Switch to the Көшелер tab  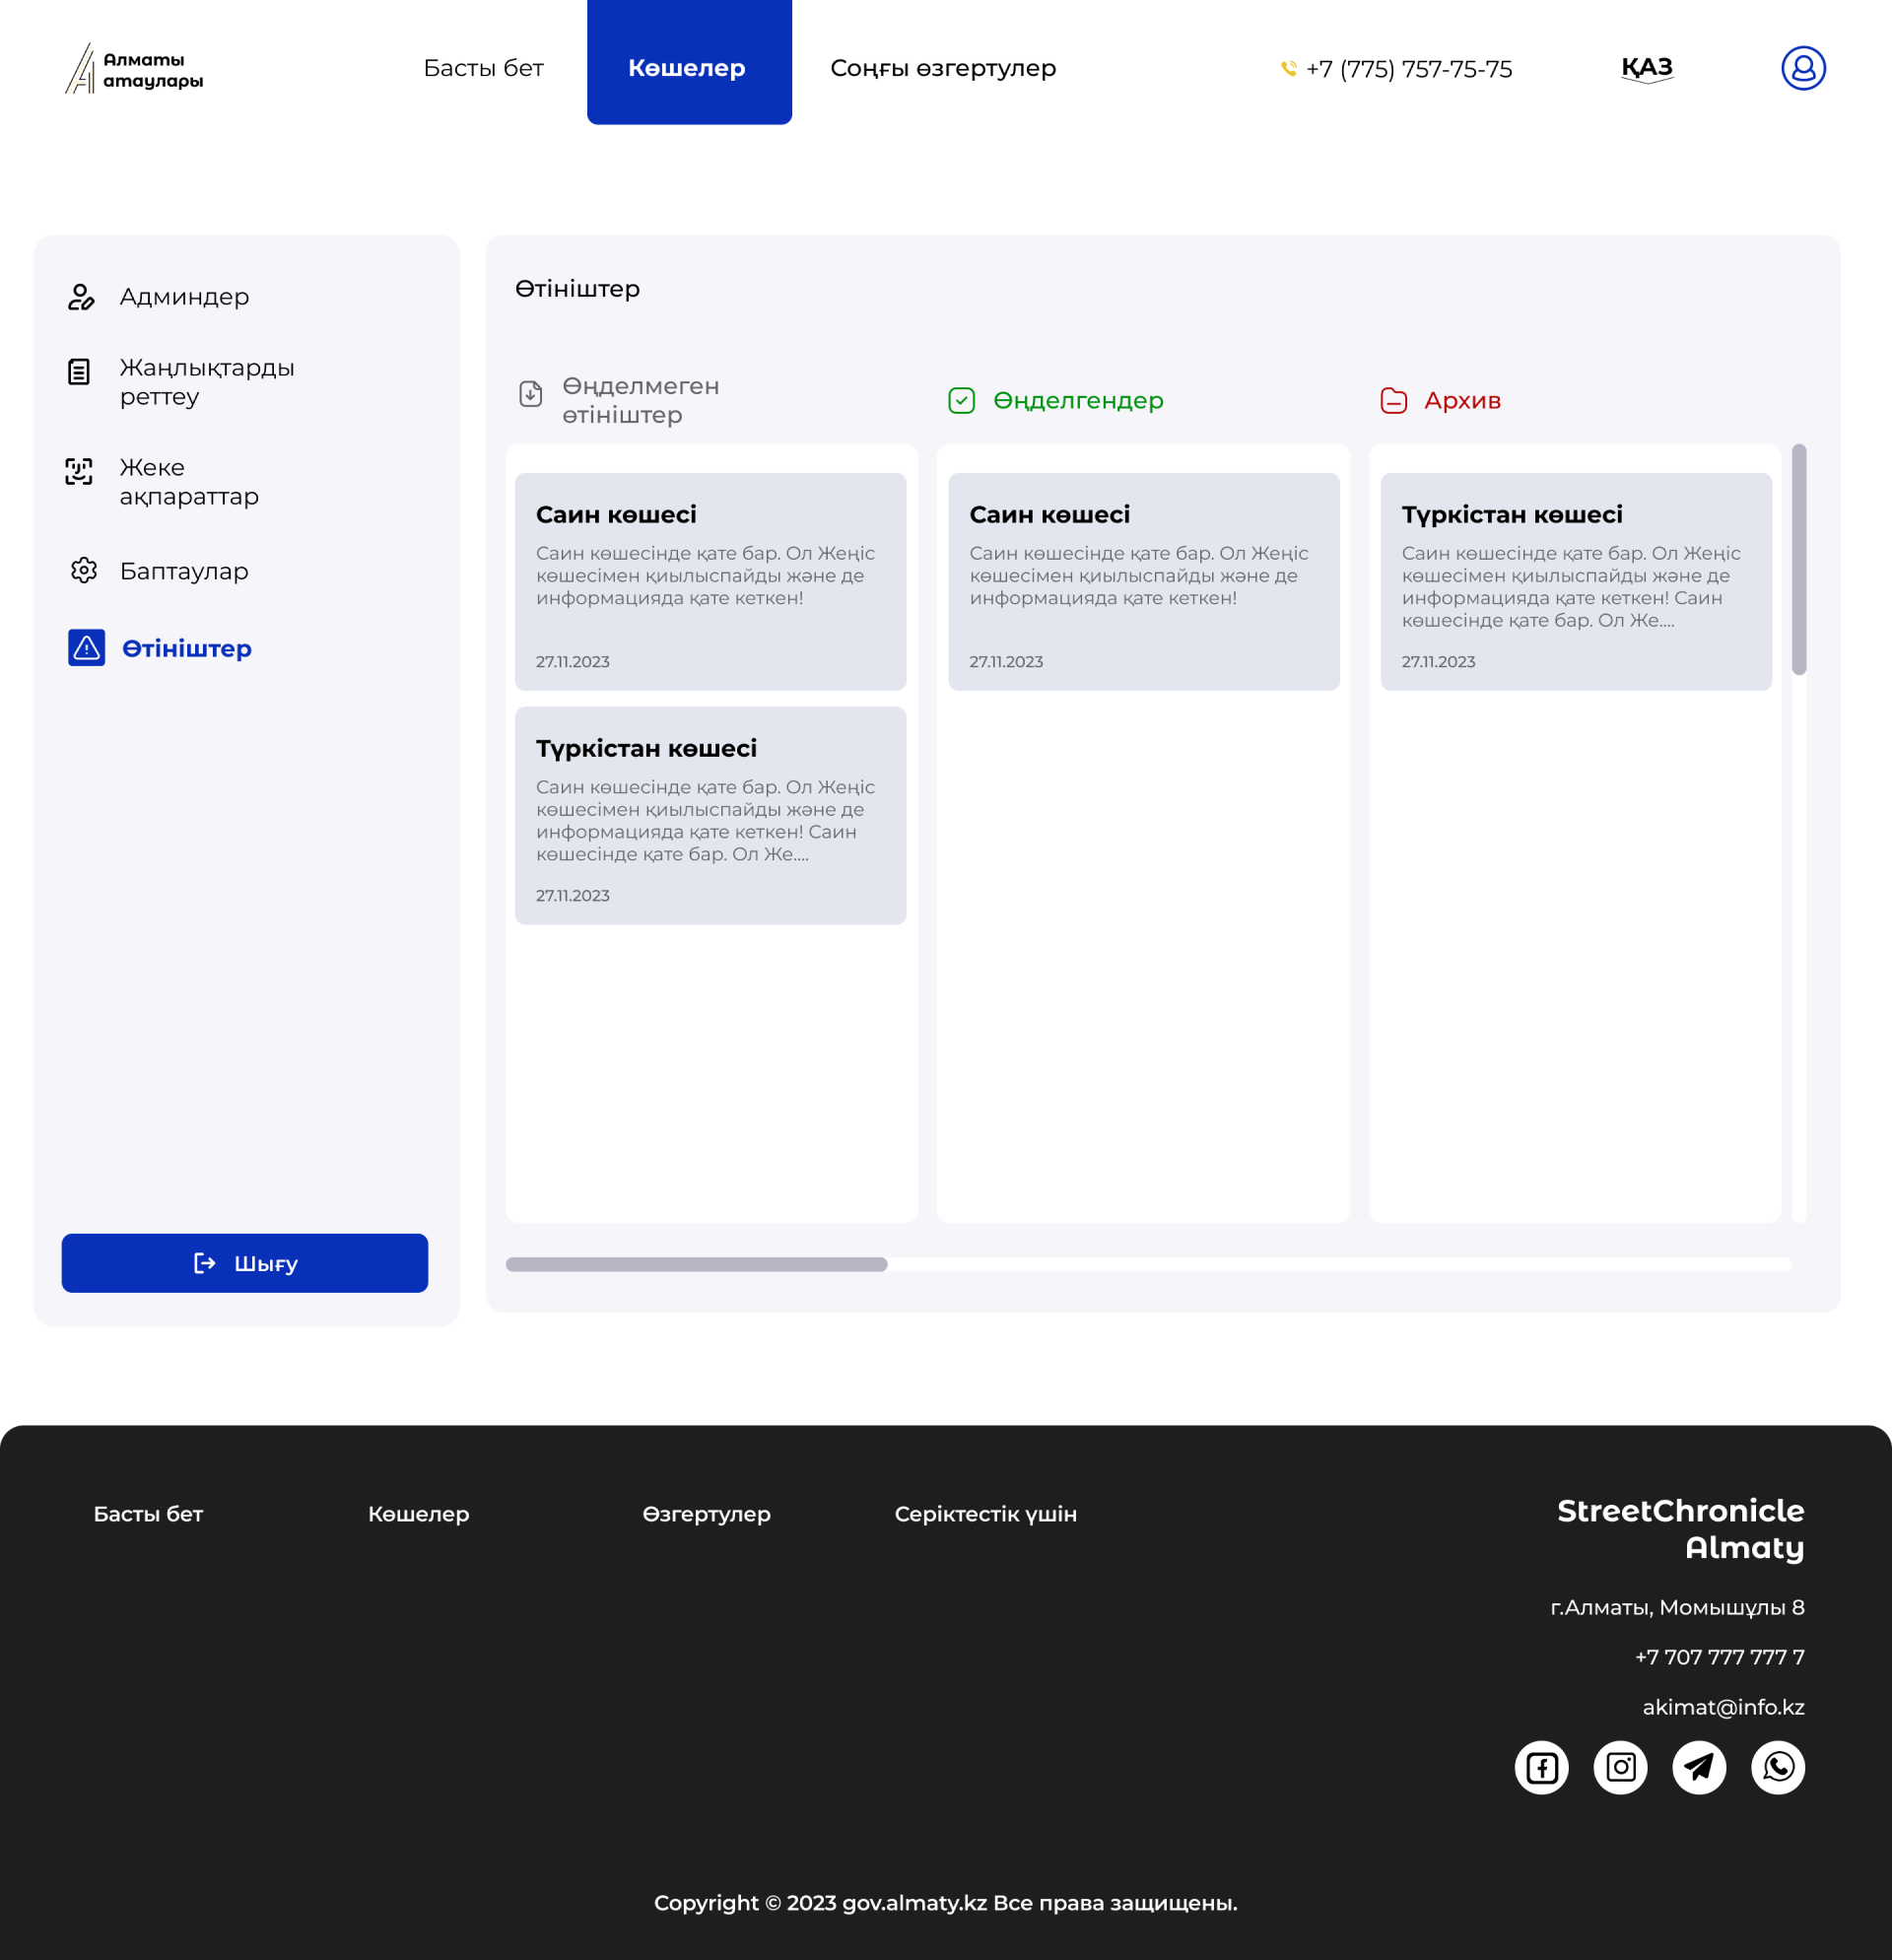688,68
